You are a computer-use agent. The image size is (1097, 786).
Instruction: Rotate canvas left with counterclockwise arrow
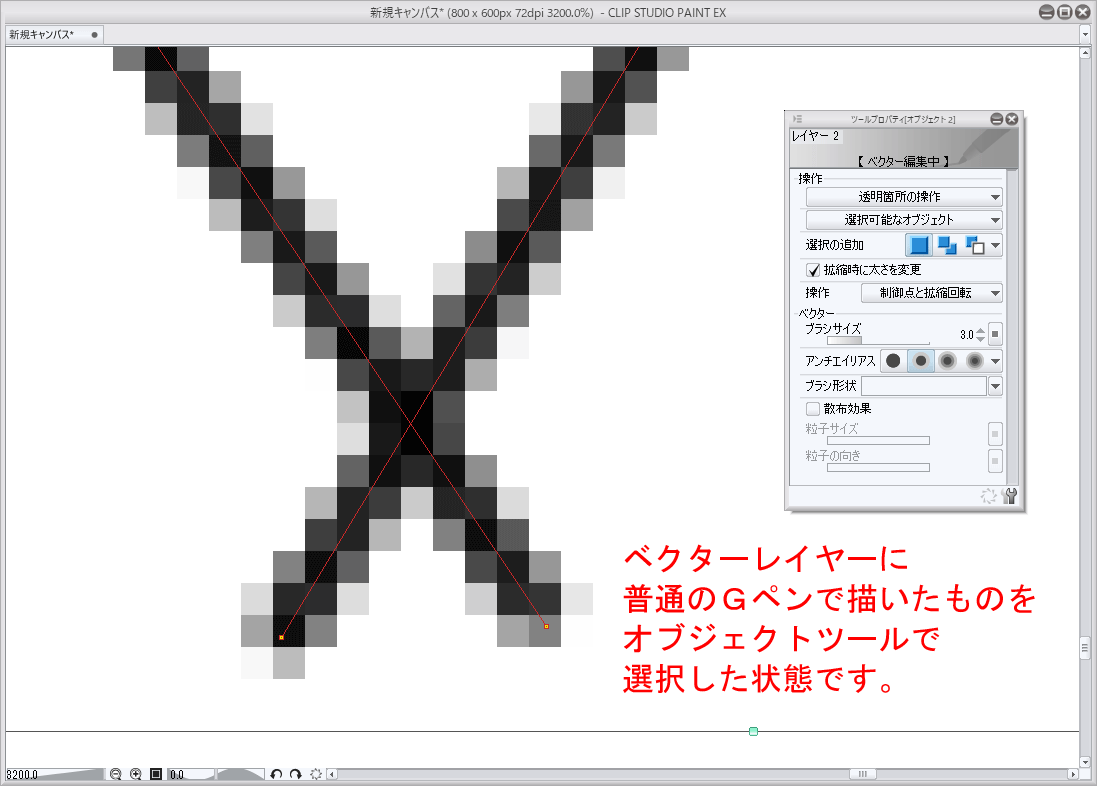[276, 774]
